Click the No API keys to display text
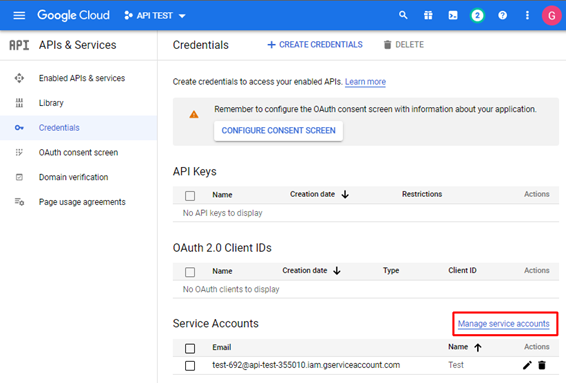Image resolution: width=566 pixels, height=383 pixels. [x=222, y=213]
